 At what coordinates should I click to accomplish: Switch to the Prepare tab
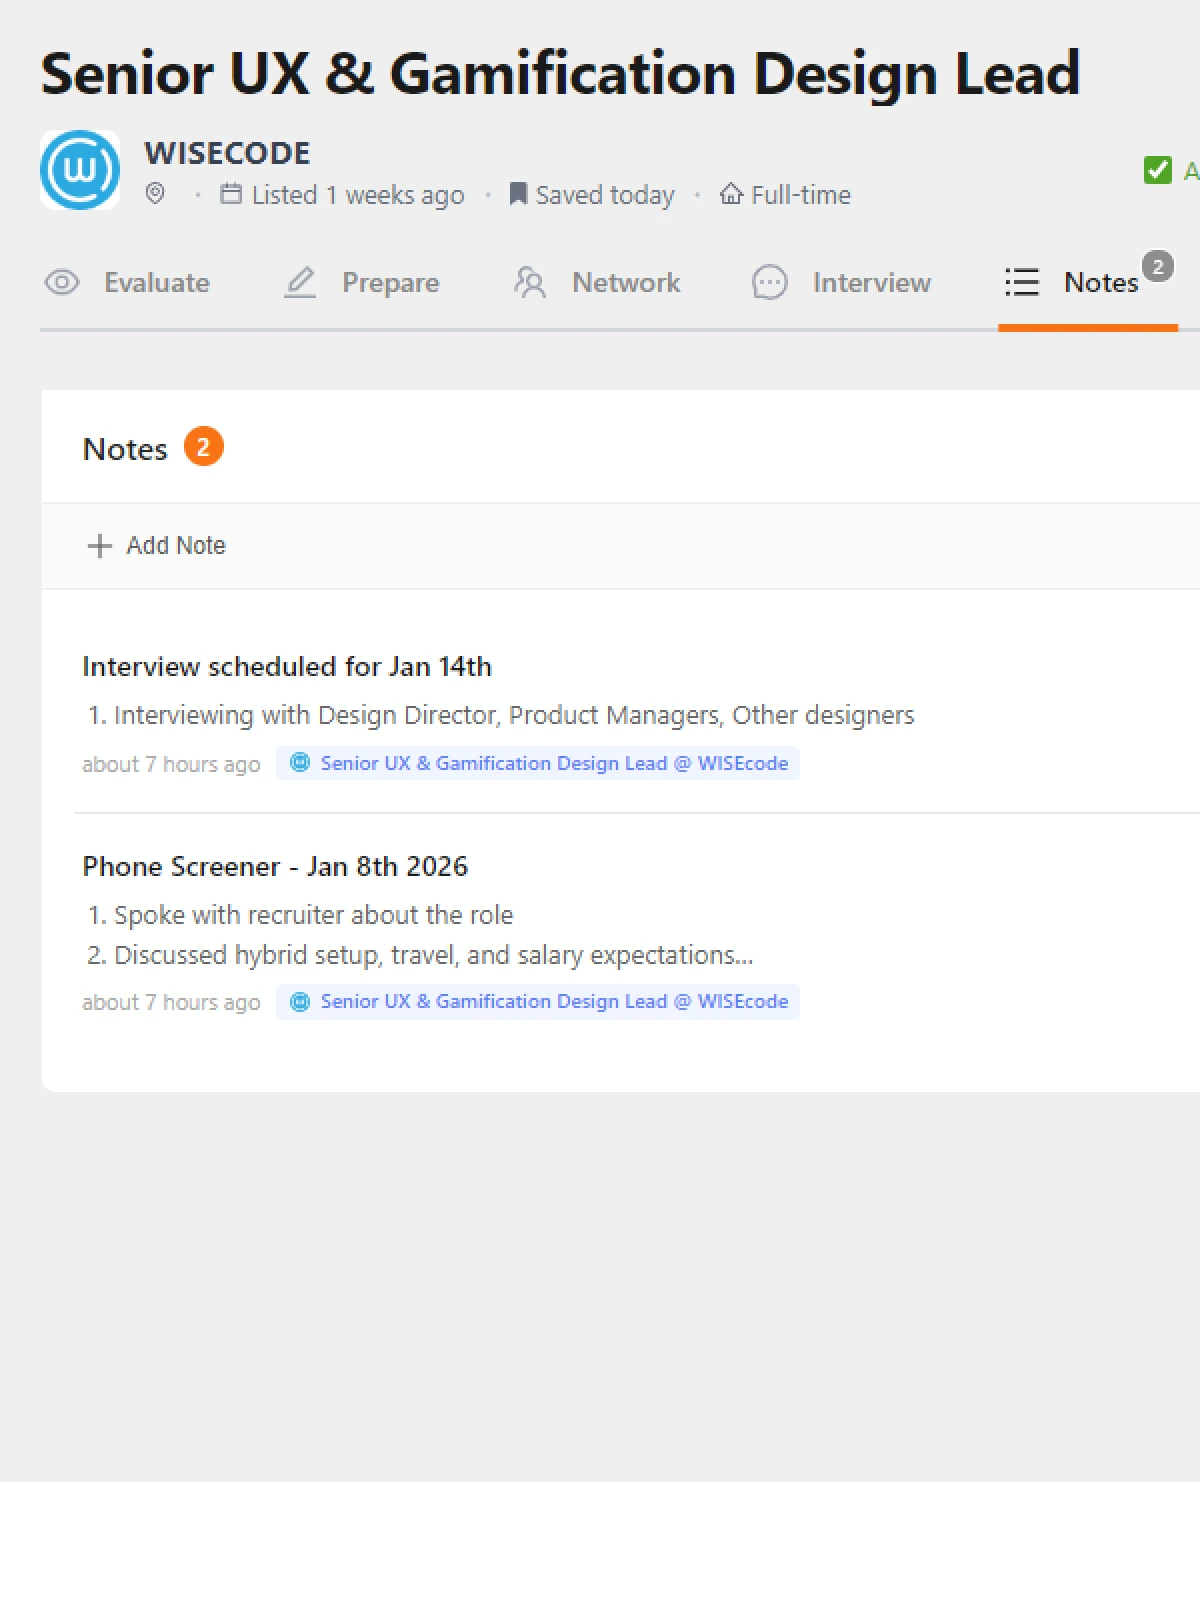tap(361, 283)
